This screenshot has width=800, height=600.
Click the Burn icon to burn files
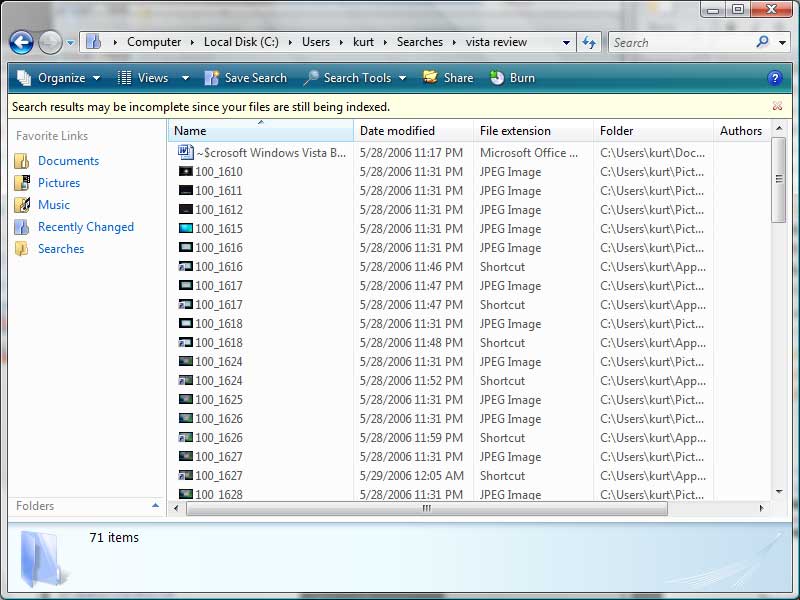coord(512,77)
